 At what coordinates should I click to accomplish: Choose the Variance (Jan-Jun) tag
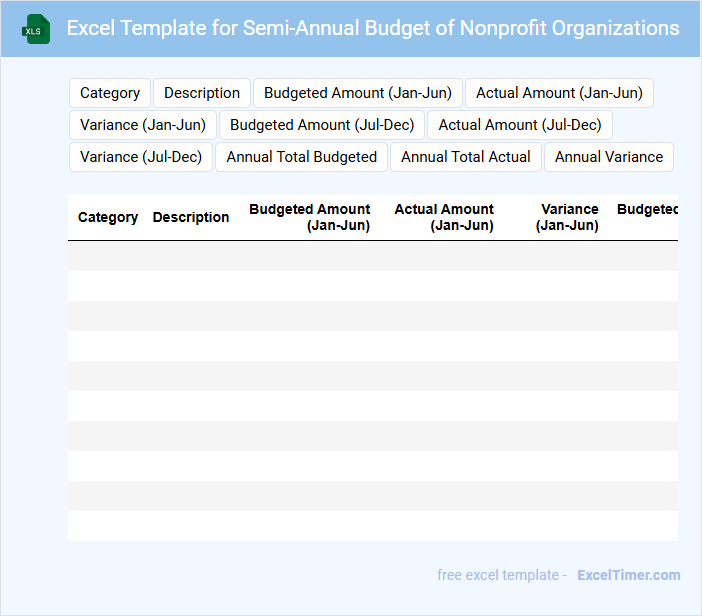coord(143,125)
